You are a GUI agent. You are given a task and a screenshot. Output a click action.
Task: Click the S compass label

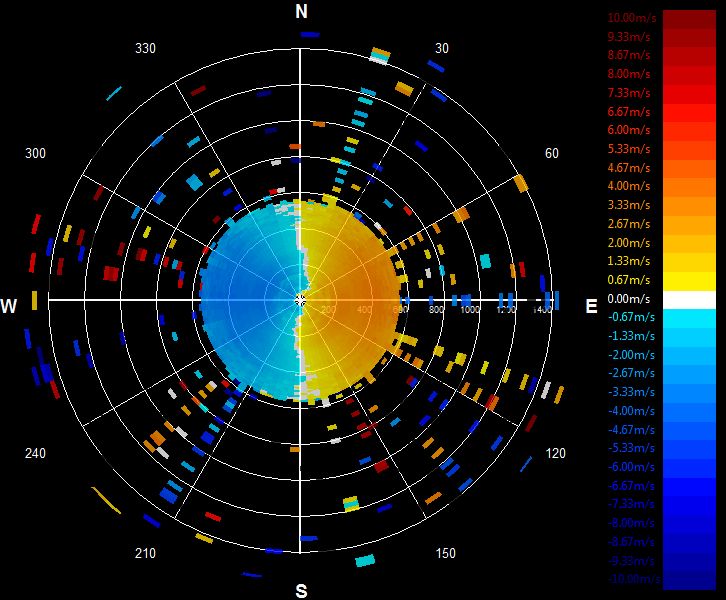[301, 591]
